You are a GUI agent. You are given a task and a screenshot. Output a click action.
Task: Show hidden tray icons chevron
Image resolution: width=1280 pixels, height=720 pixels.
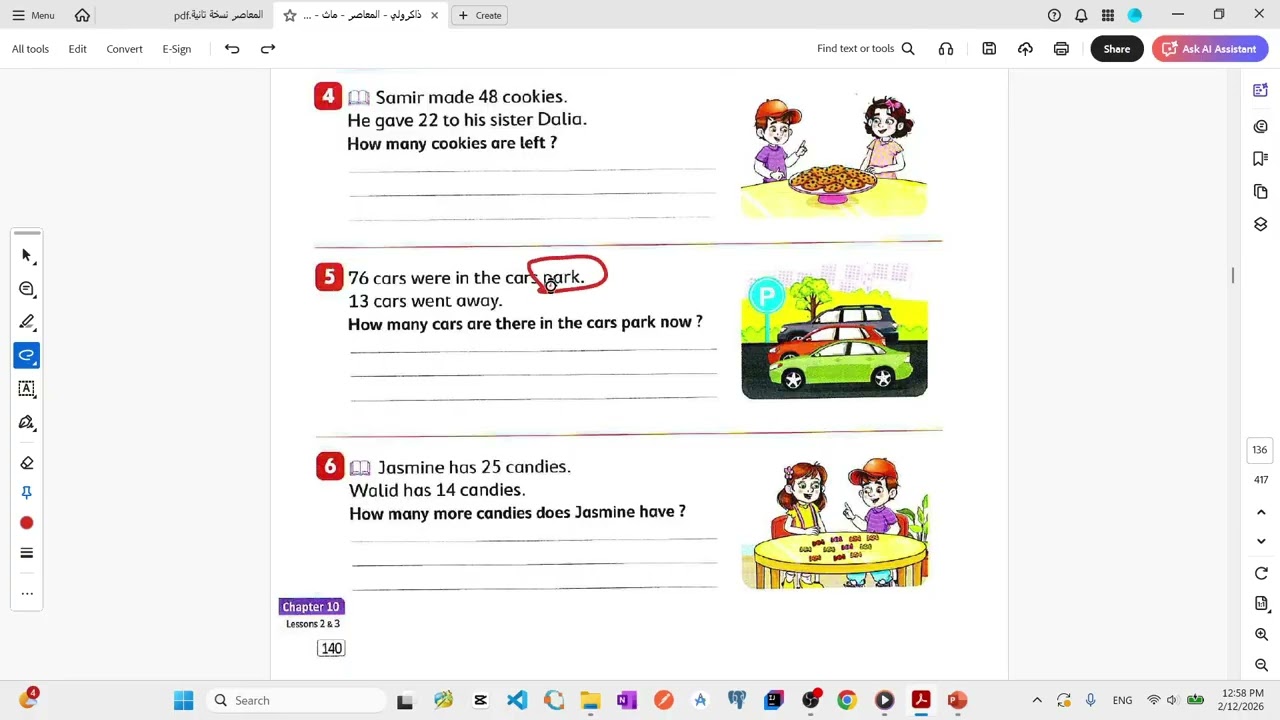pos(1037,700)
